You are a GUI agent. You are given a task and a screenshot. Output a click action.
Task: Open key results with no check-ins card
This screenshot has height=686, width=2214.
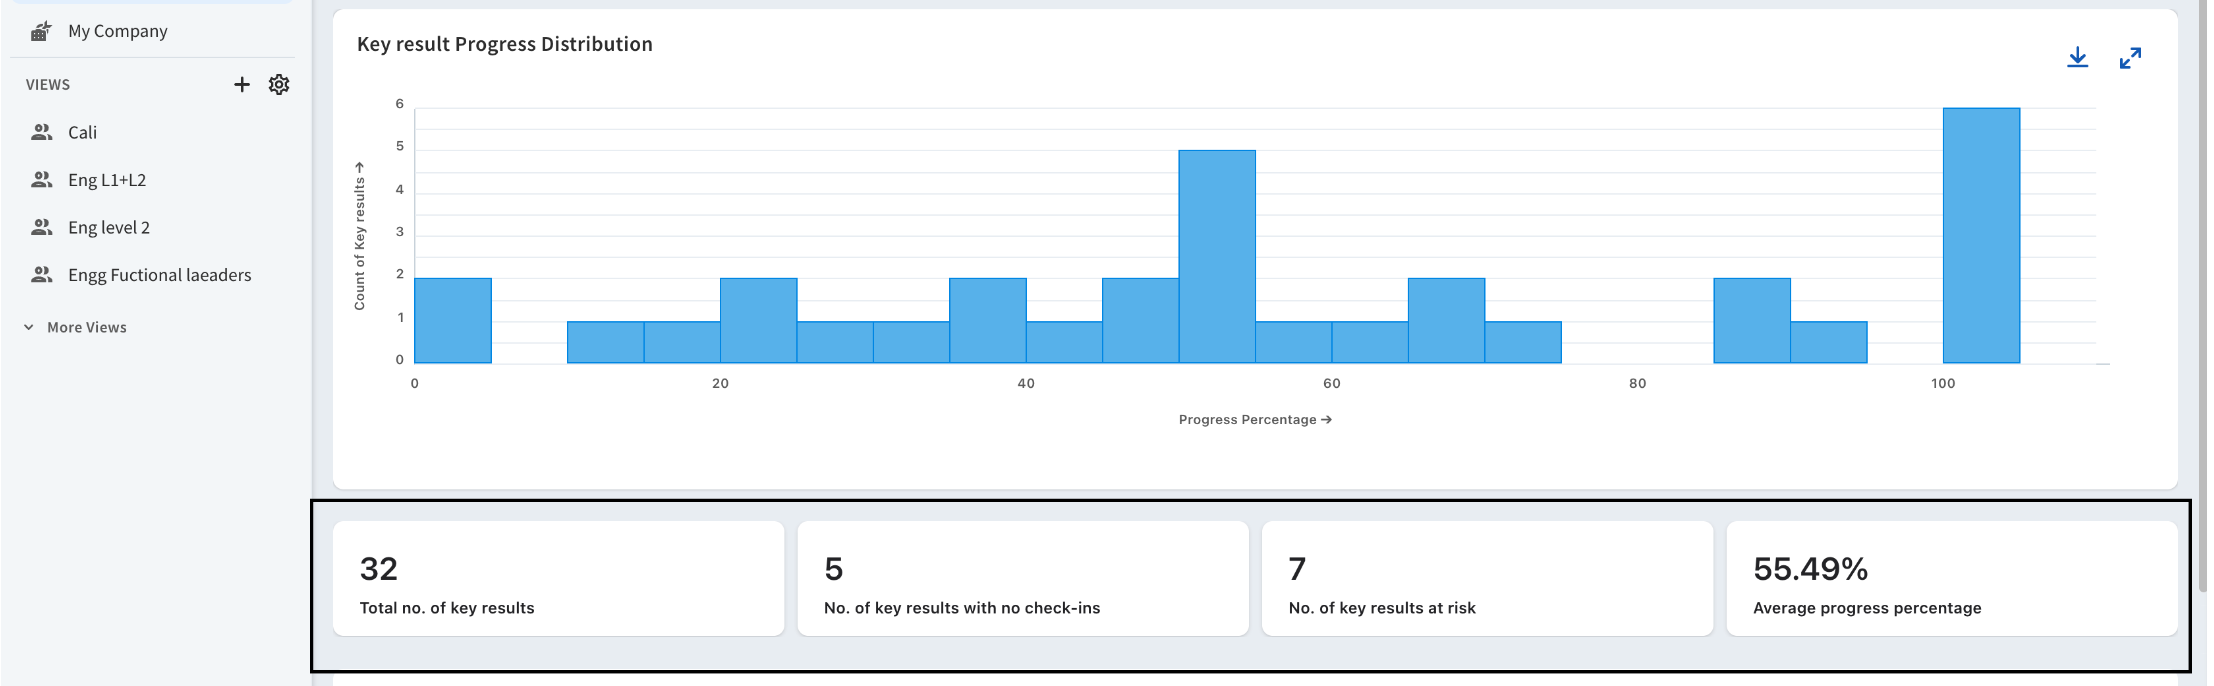click(1022, 578)
